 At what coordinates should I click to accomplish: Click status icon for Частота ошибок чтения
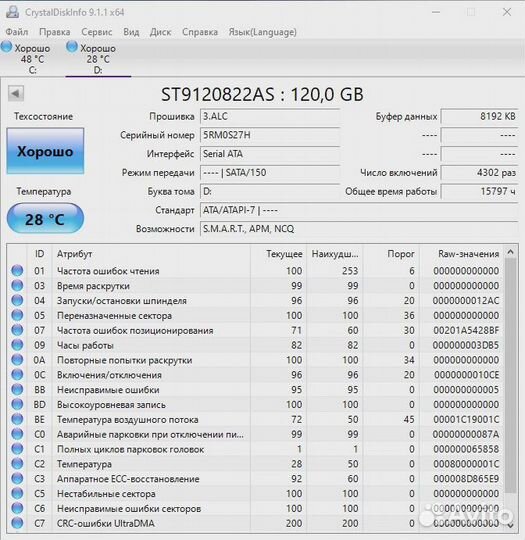coord(17,271)
